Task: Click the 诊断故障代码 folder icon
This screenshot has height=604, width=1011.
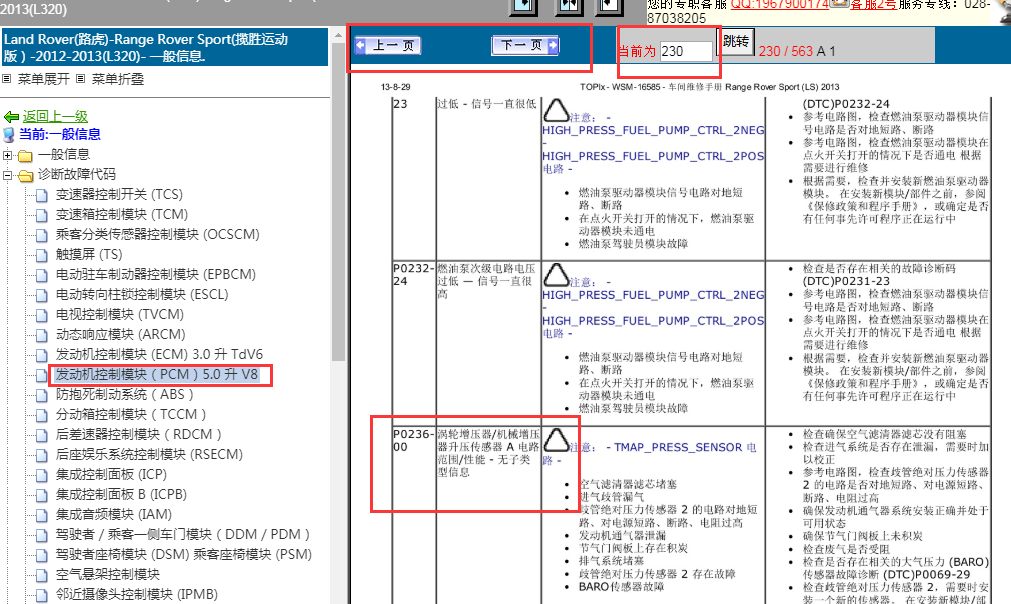Action: point(26,175)
